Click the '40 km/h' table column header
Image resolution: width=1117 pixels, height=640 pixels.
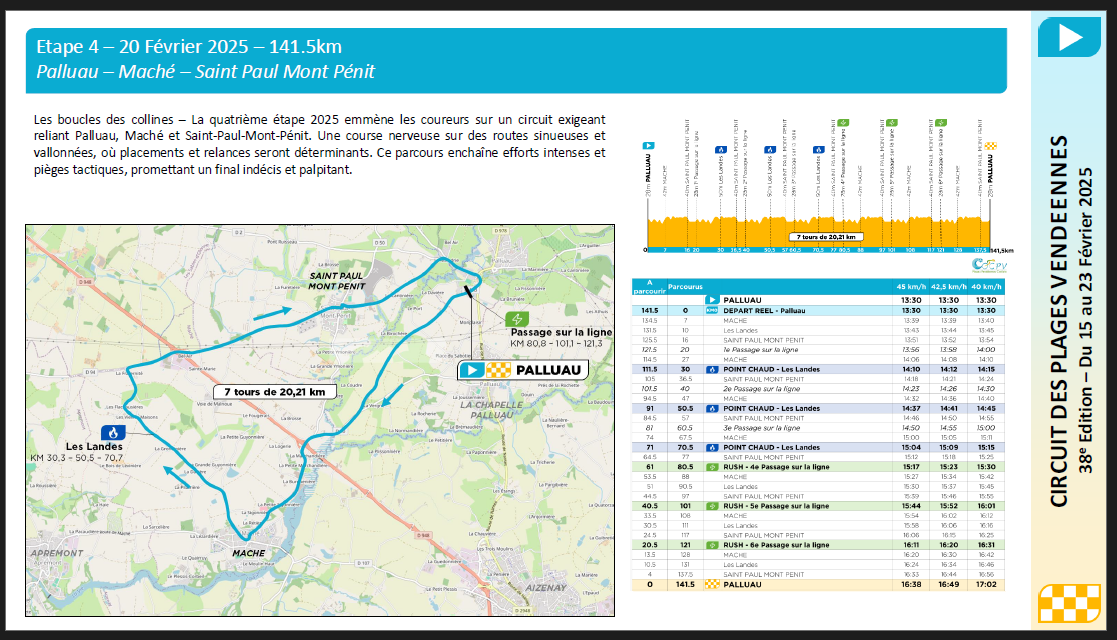click(x=986, y=287)
